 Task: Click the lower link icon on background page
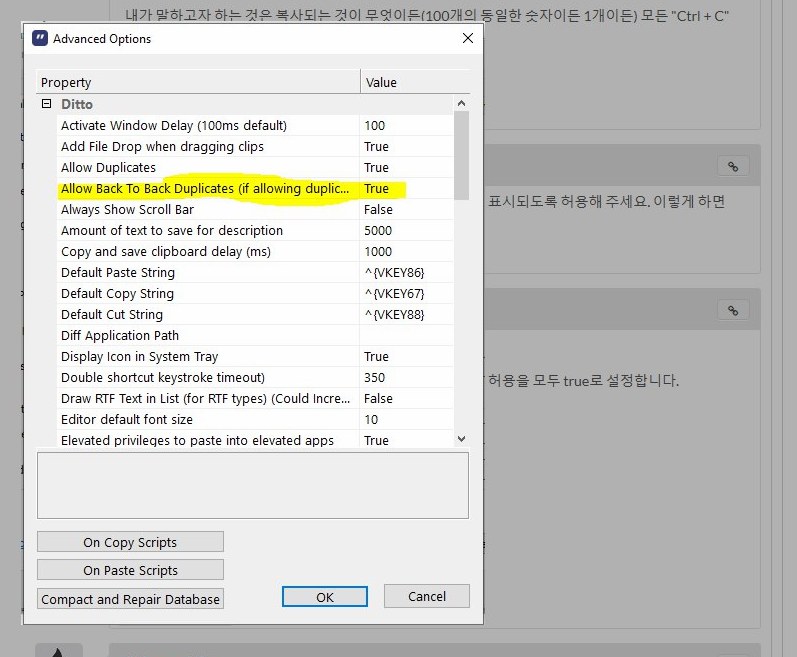(733, 310)
